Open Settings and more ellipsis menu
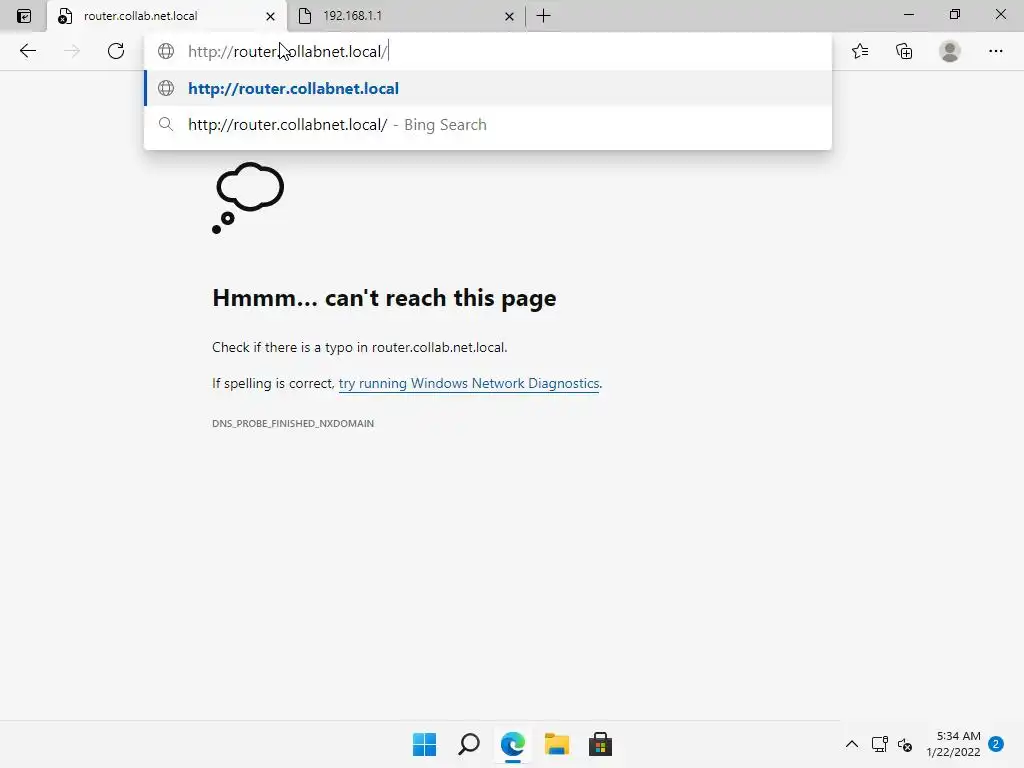Viewport: 1024px width, 768px height. [995, 51]
